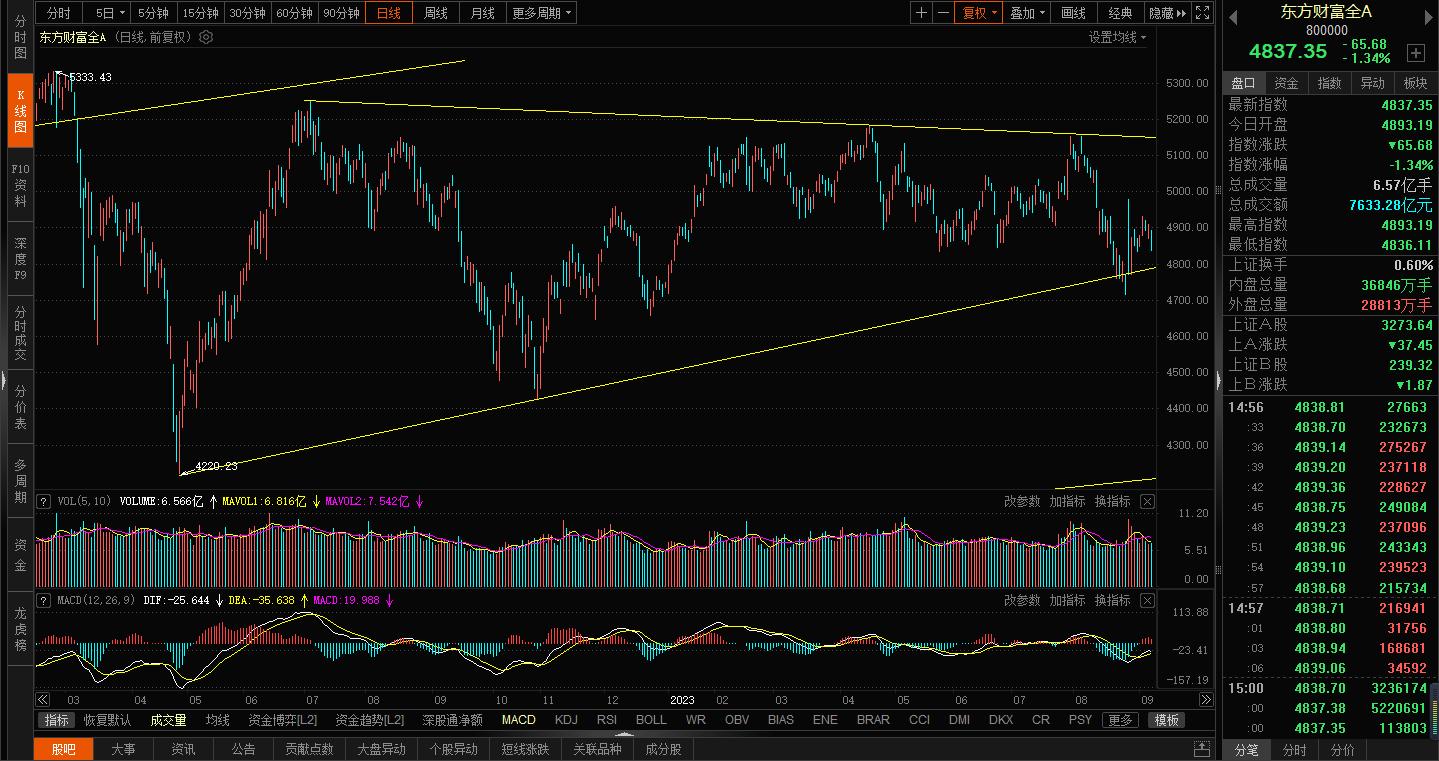The image size is (1439, 761).
Task: Open the 复权 dropdown
Action: point(980,13)
